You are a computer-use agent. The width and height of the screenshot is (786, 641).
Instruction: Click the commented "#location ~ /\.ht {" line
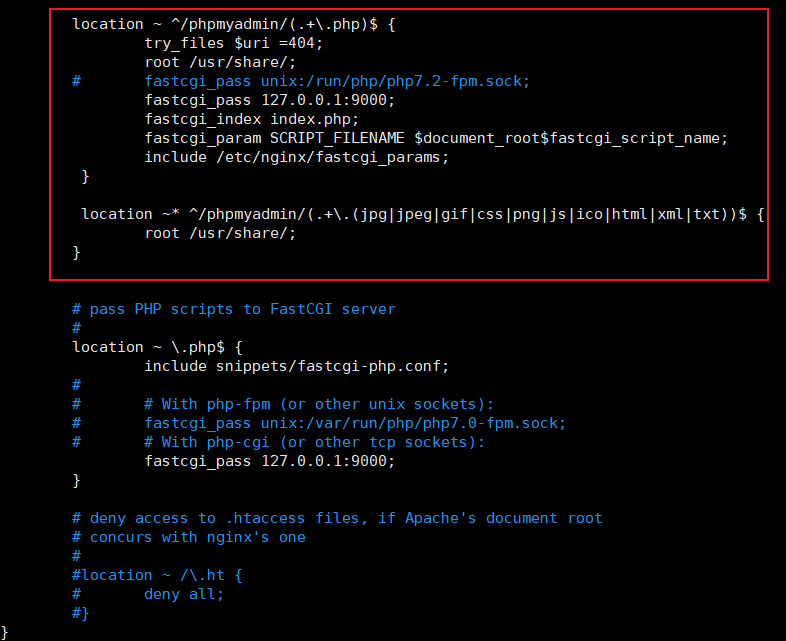[x=157, y=575]
